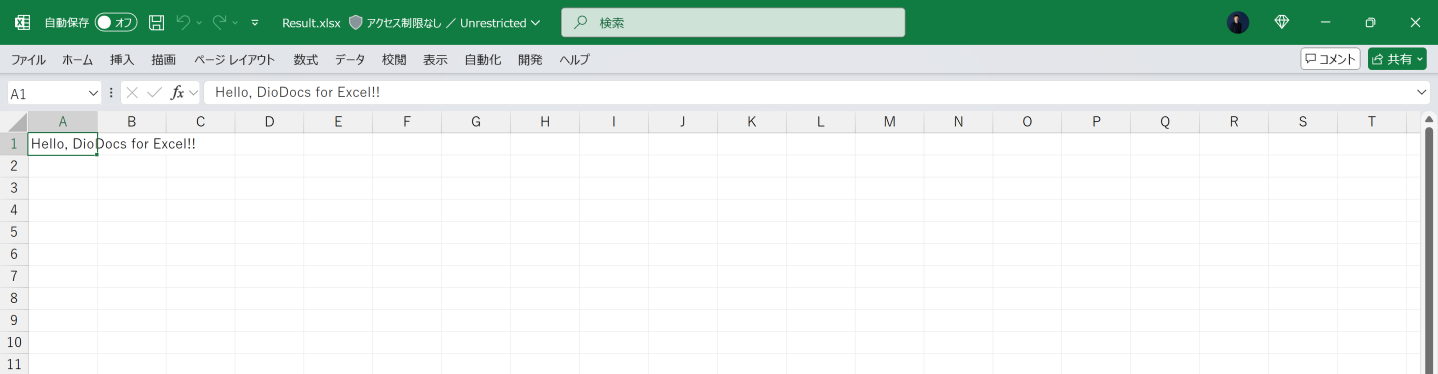1438x374 pixels.
Task: Click the Redo arrow icon
Action: coord(219,22)
